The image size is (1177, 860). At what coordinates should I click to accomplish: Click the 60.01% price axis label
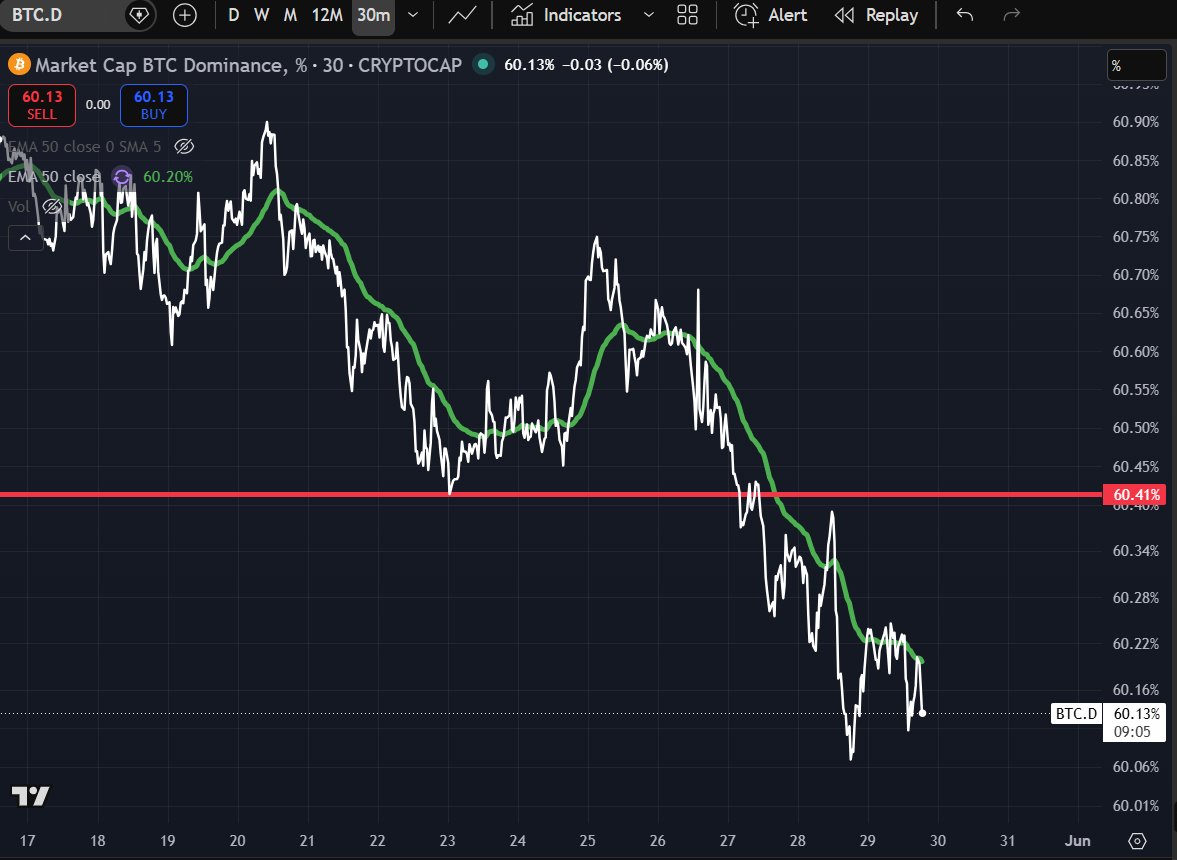[x=1136, y=805]
